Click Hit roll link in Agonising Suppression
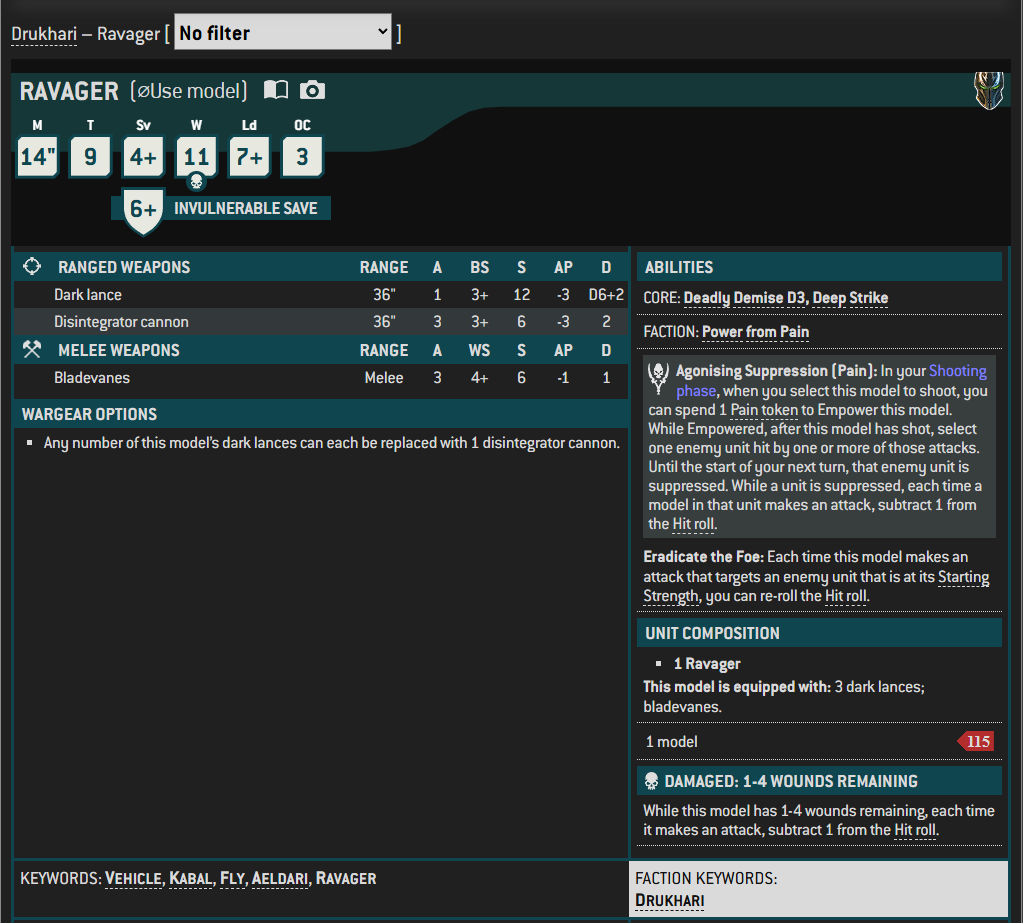 tap(694, 524)
